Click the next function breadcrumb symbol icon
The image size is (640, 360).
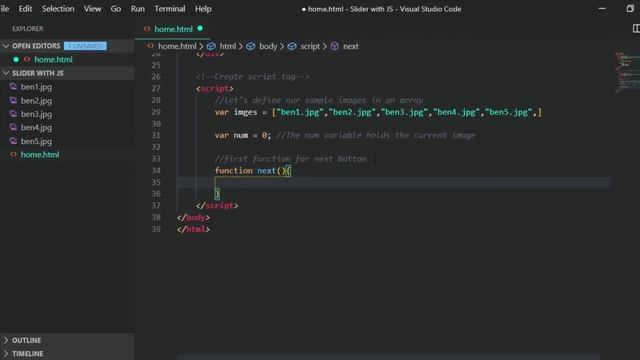[335, 46]
